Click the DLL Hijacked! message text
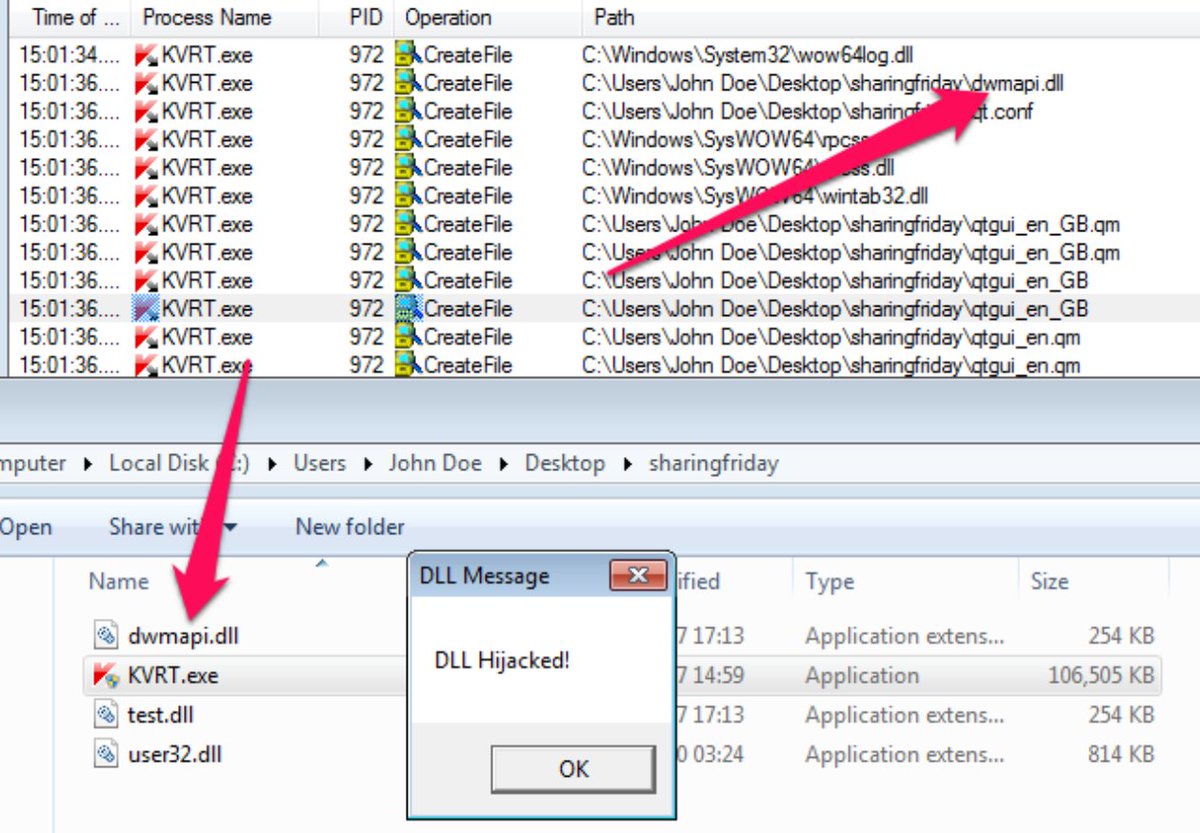This screenshot has width=1200, height=833. coord(502,659)
